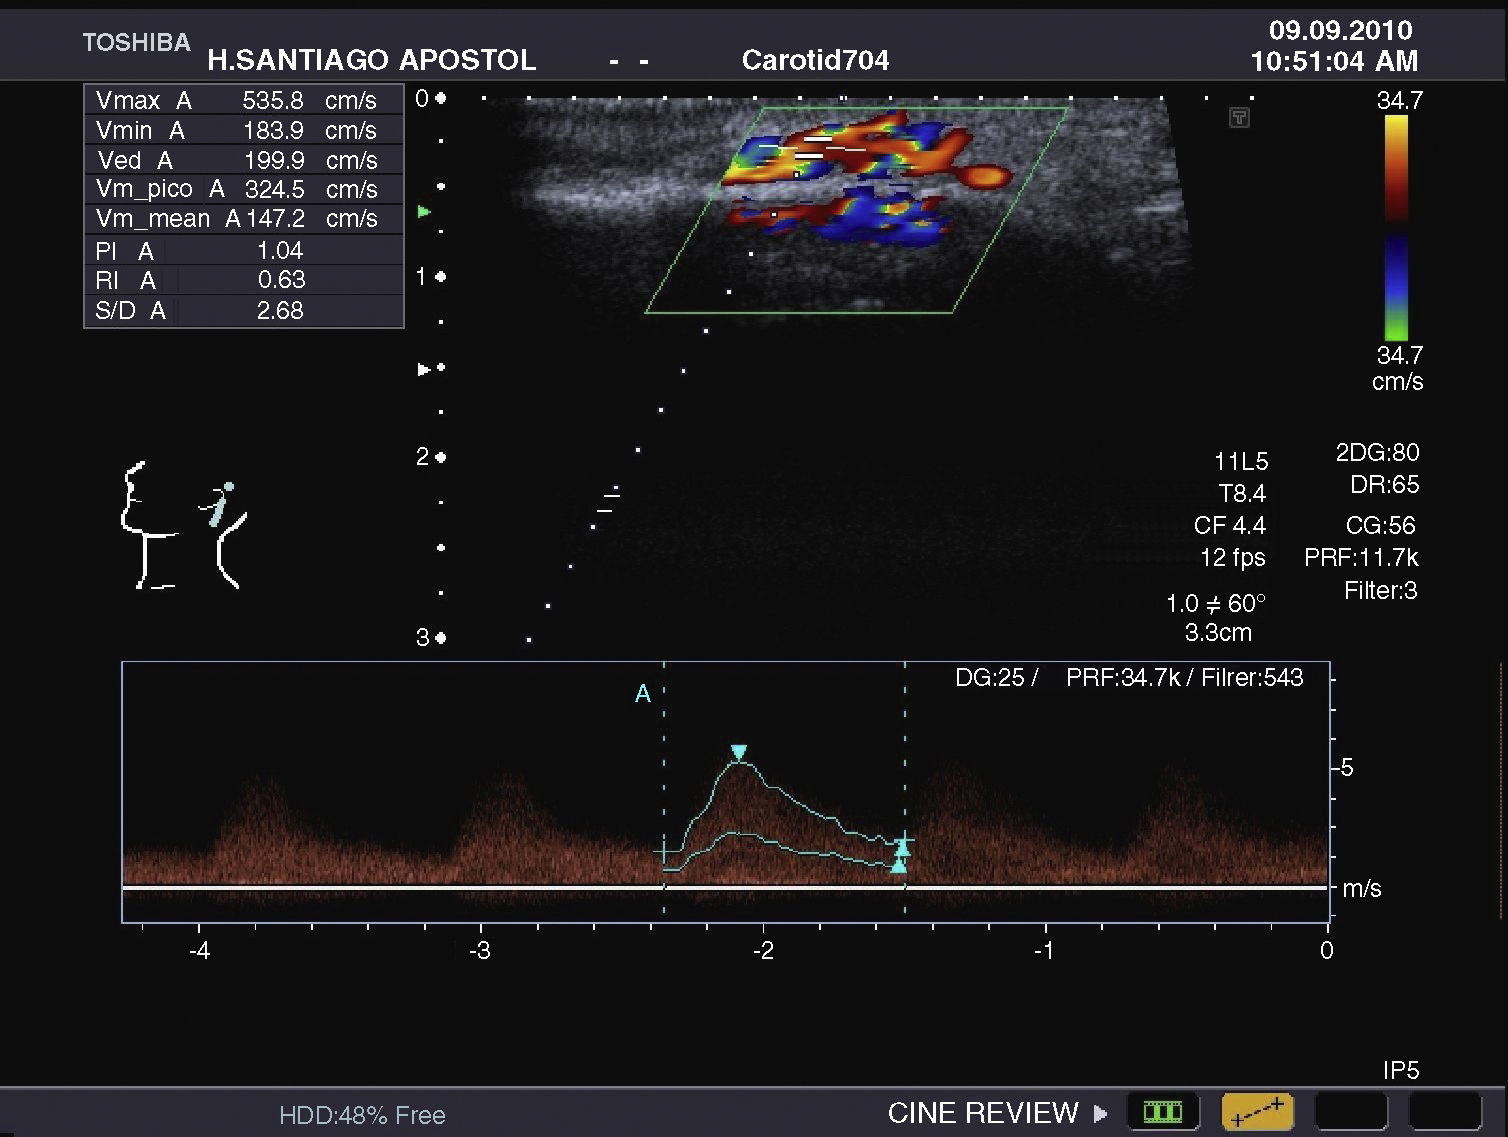Play the cine review with the arrow

[x=1101, y=1113]
